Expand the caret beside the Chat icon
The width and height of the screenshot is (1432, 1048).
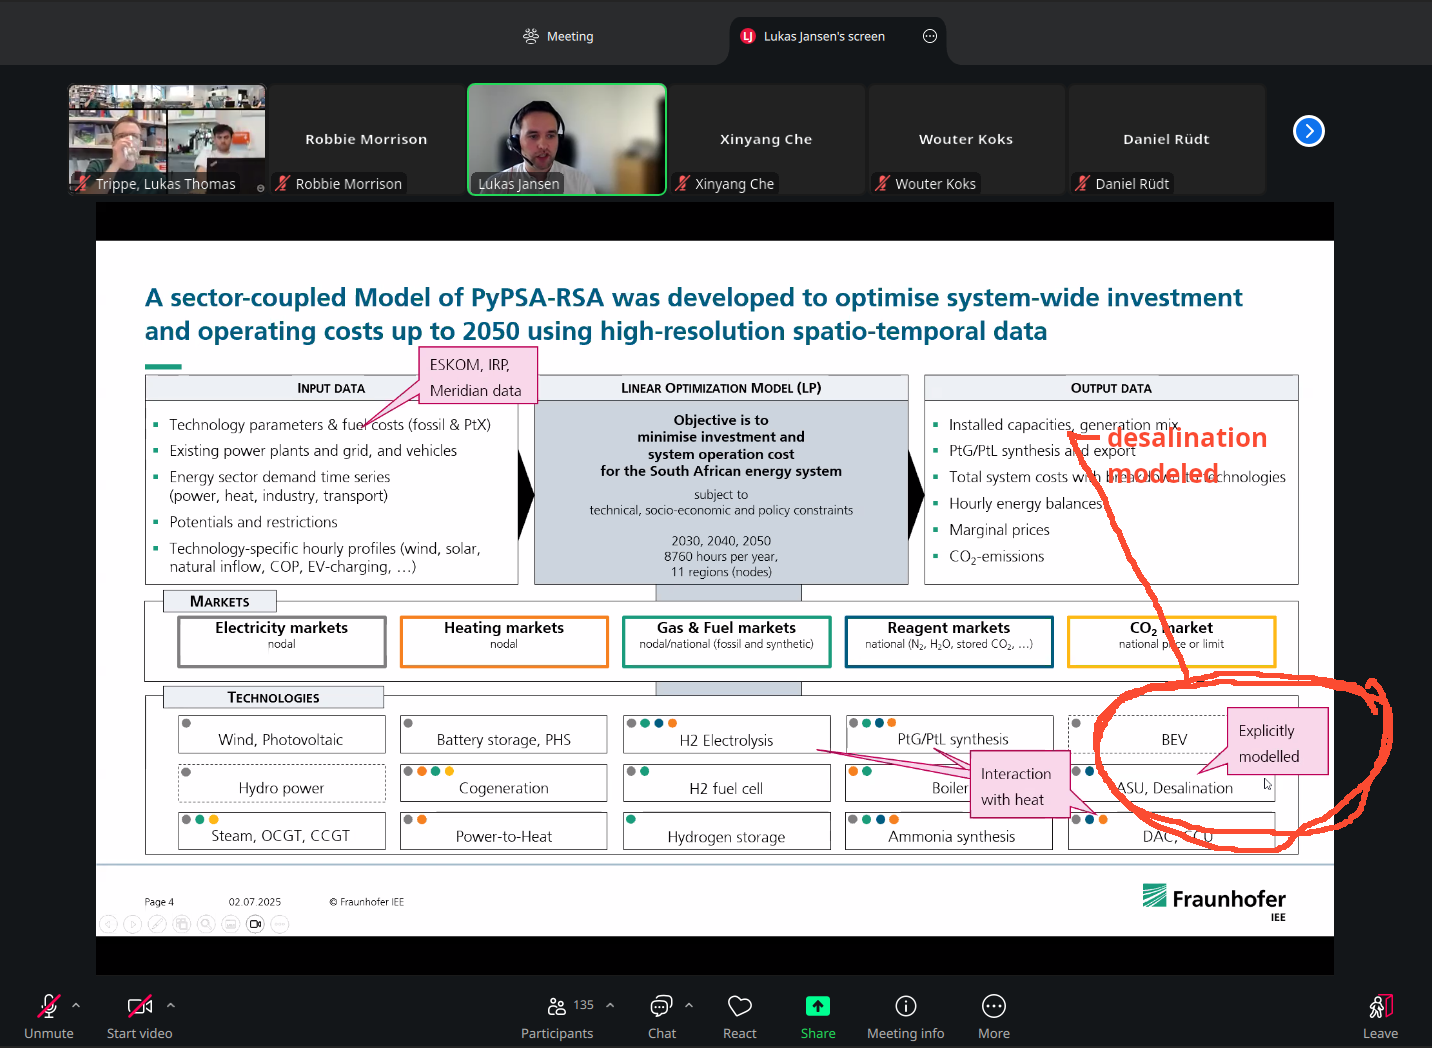pyautogui.click(x=689, y=1005)
